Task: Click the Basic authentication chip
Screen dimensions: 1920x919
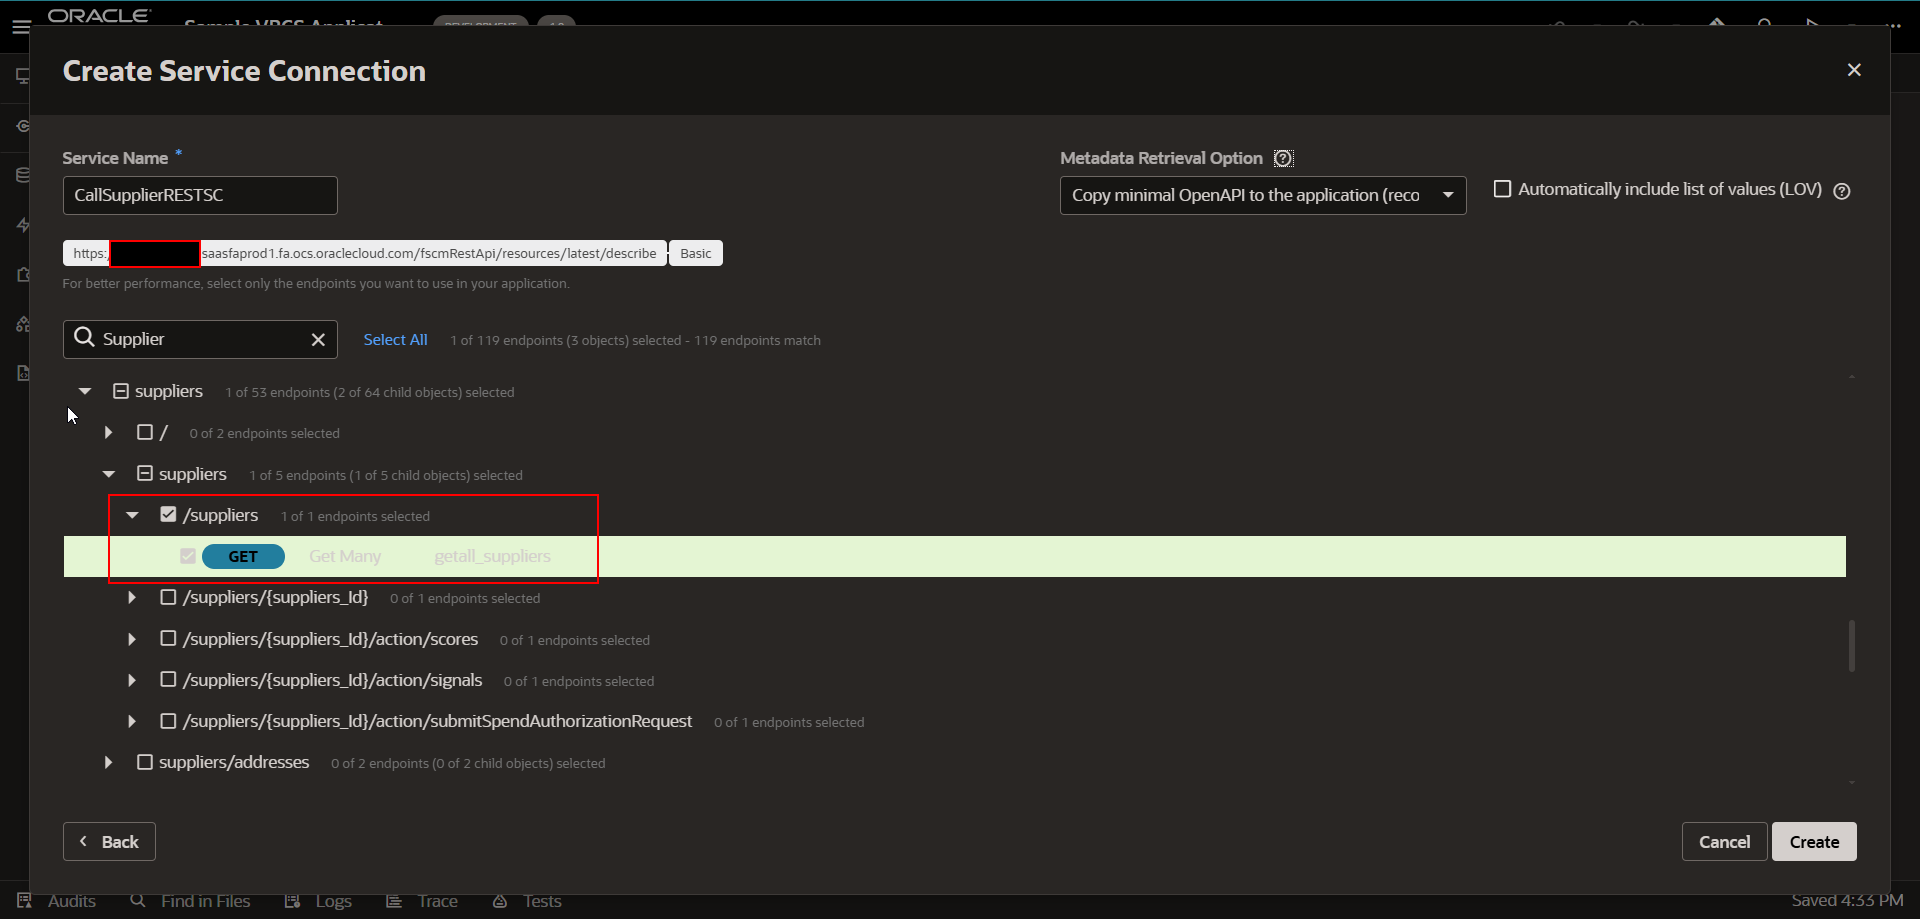Action: 695,253
